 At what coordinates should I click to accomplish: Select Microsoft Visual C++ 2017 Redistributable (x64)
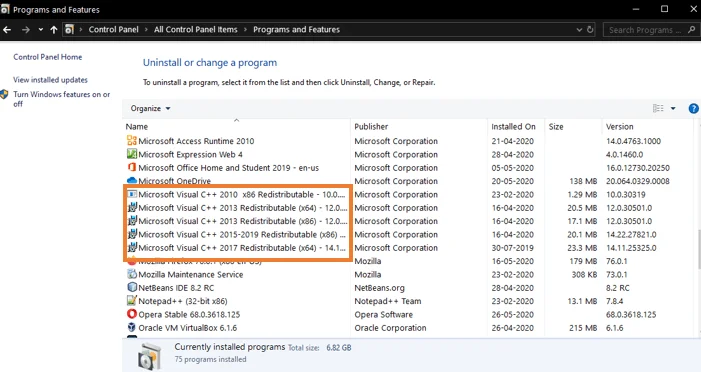pos(242,248)
